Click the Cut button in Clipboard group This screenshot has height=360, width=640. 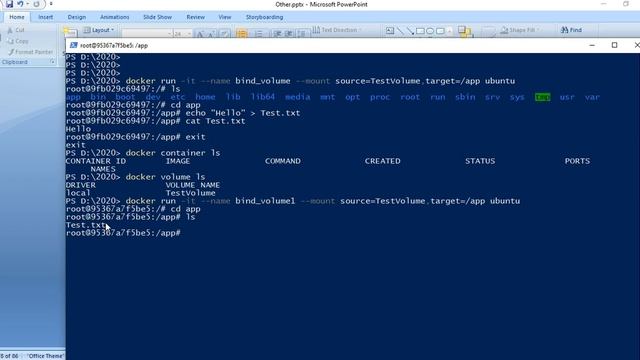coord(16,30)
